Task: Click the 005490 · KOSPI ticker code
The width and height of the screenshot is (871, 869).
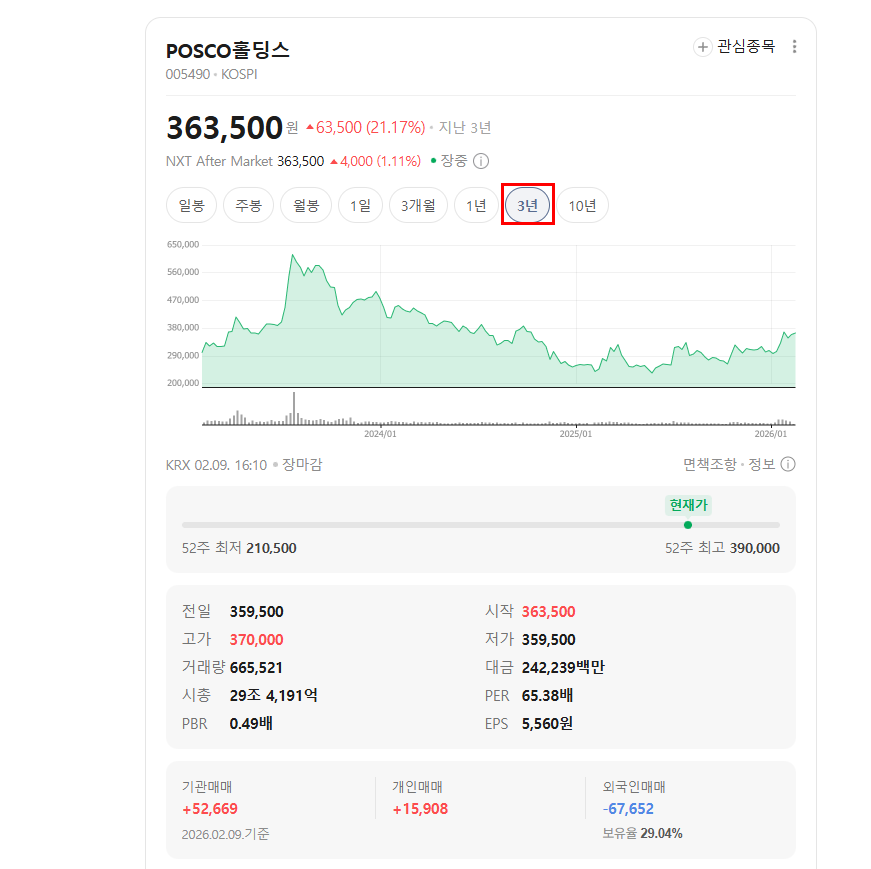Action: [x=212, y=74]
